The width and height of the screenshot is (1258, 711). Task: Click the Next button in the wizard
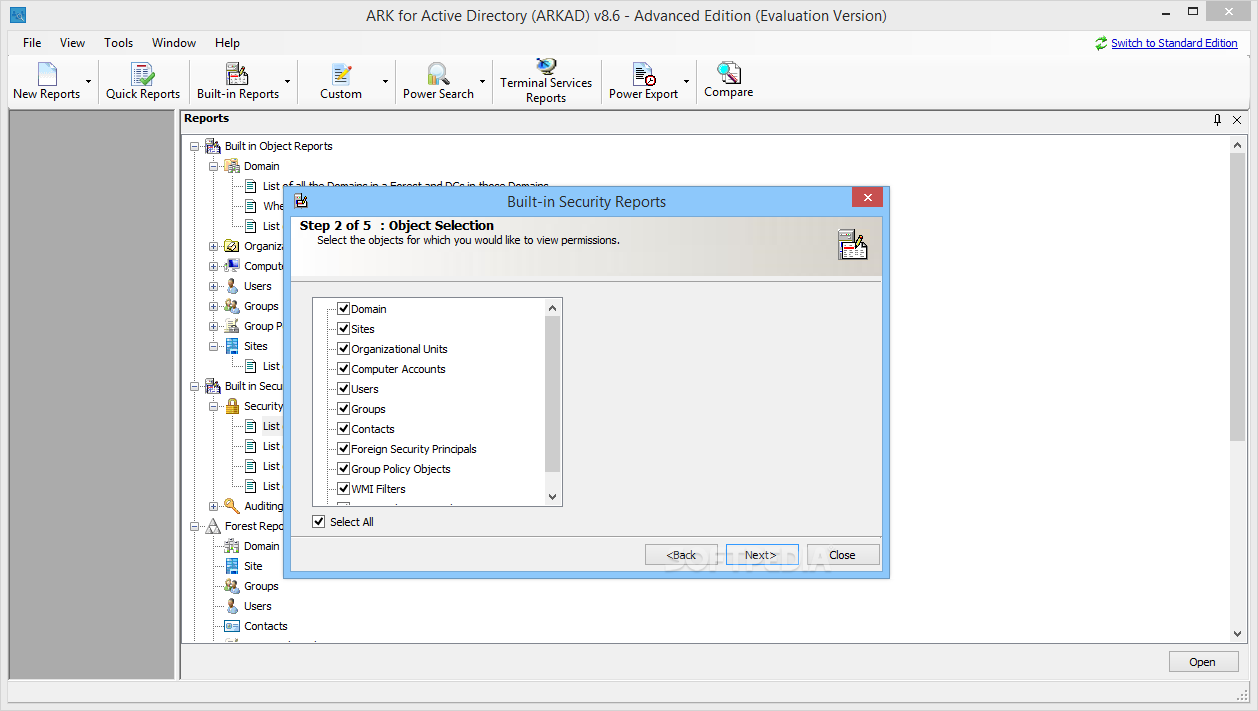(x=762, y=555)
